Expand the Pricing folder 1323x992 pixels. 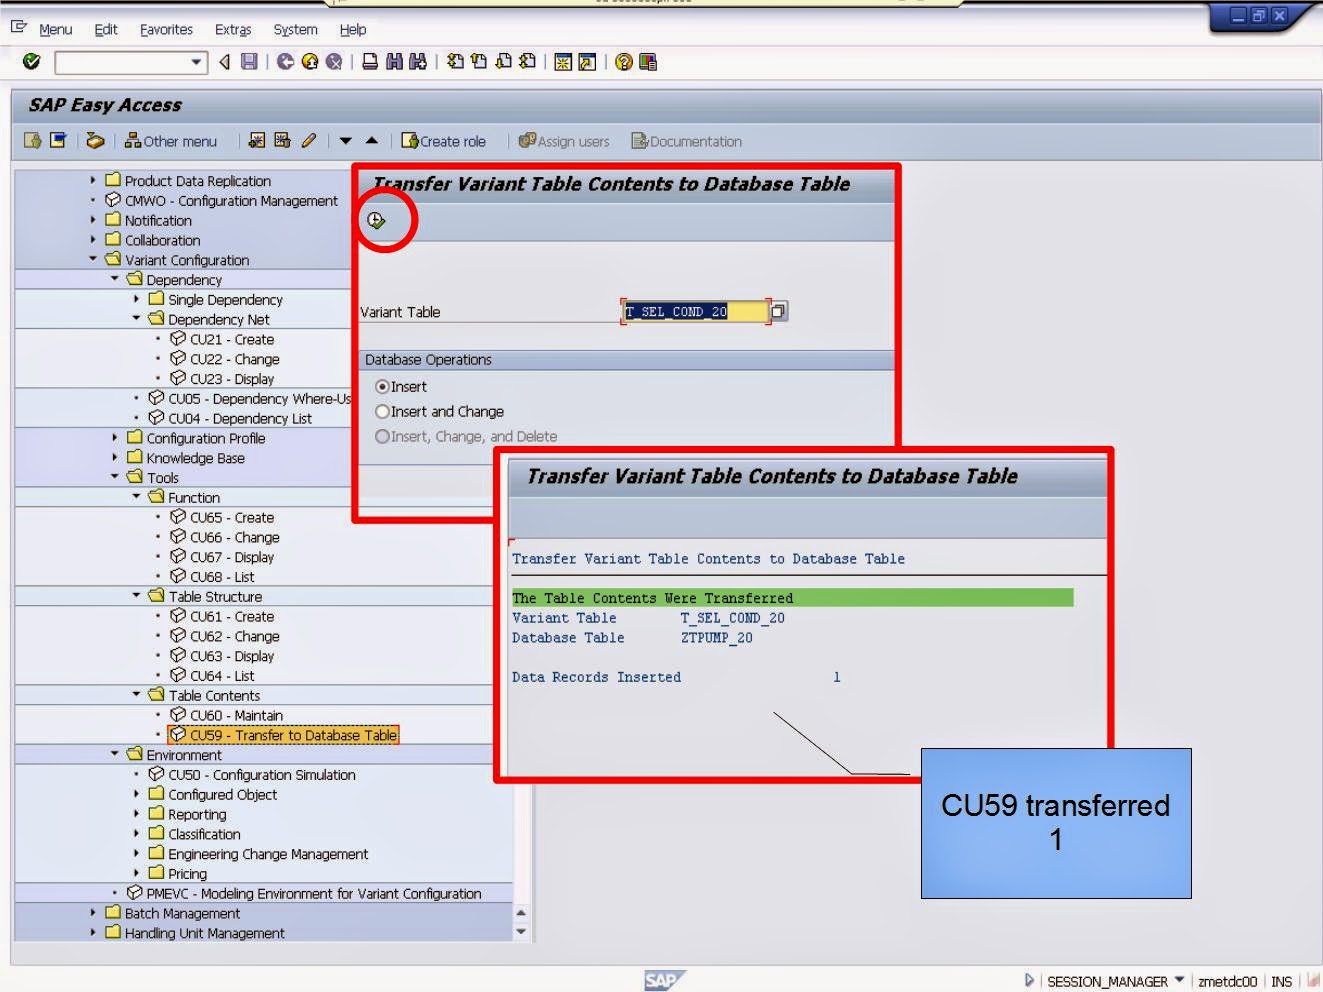[x=136, y=873]
